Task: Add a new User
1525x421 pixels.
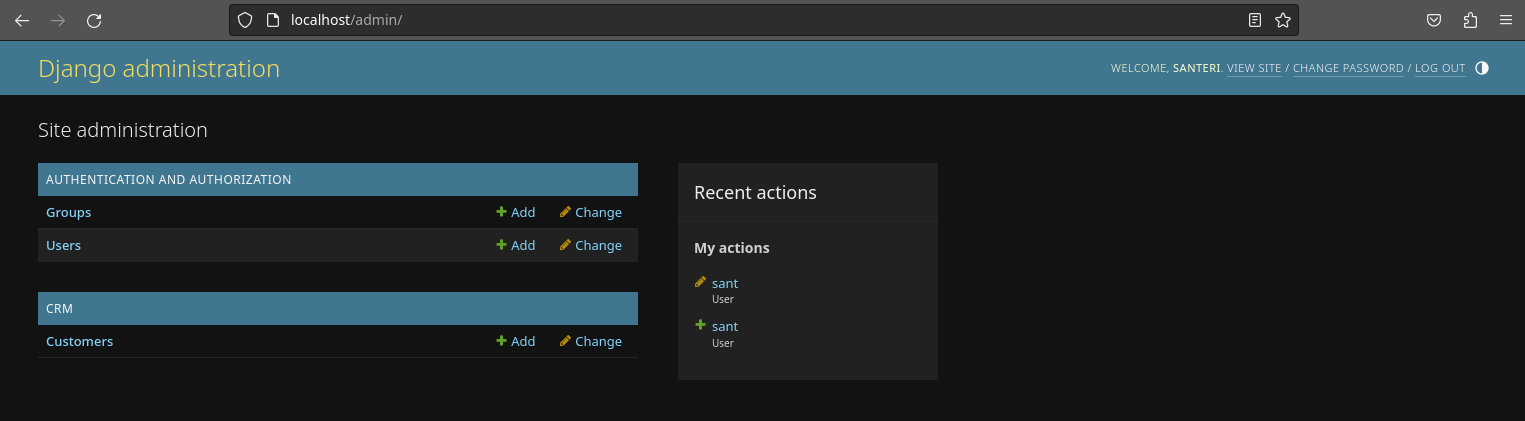Action: click(x=516, y=245)
